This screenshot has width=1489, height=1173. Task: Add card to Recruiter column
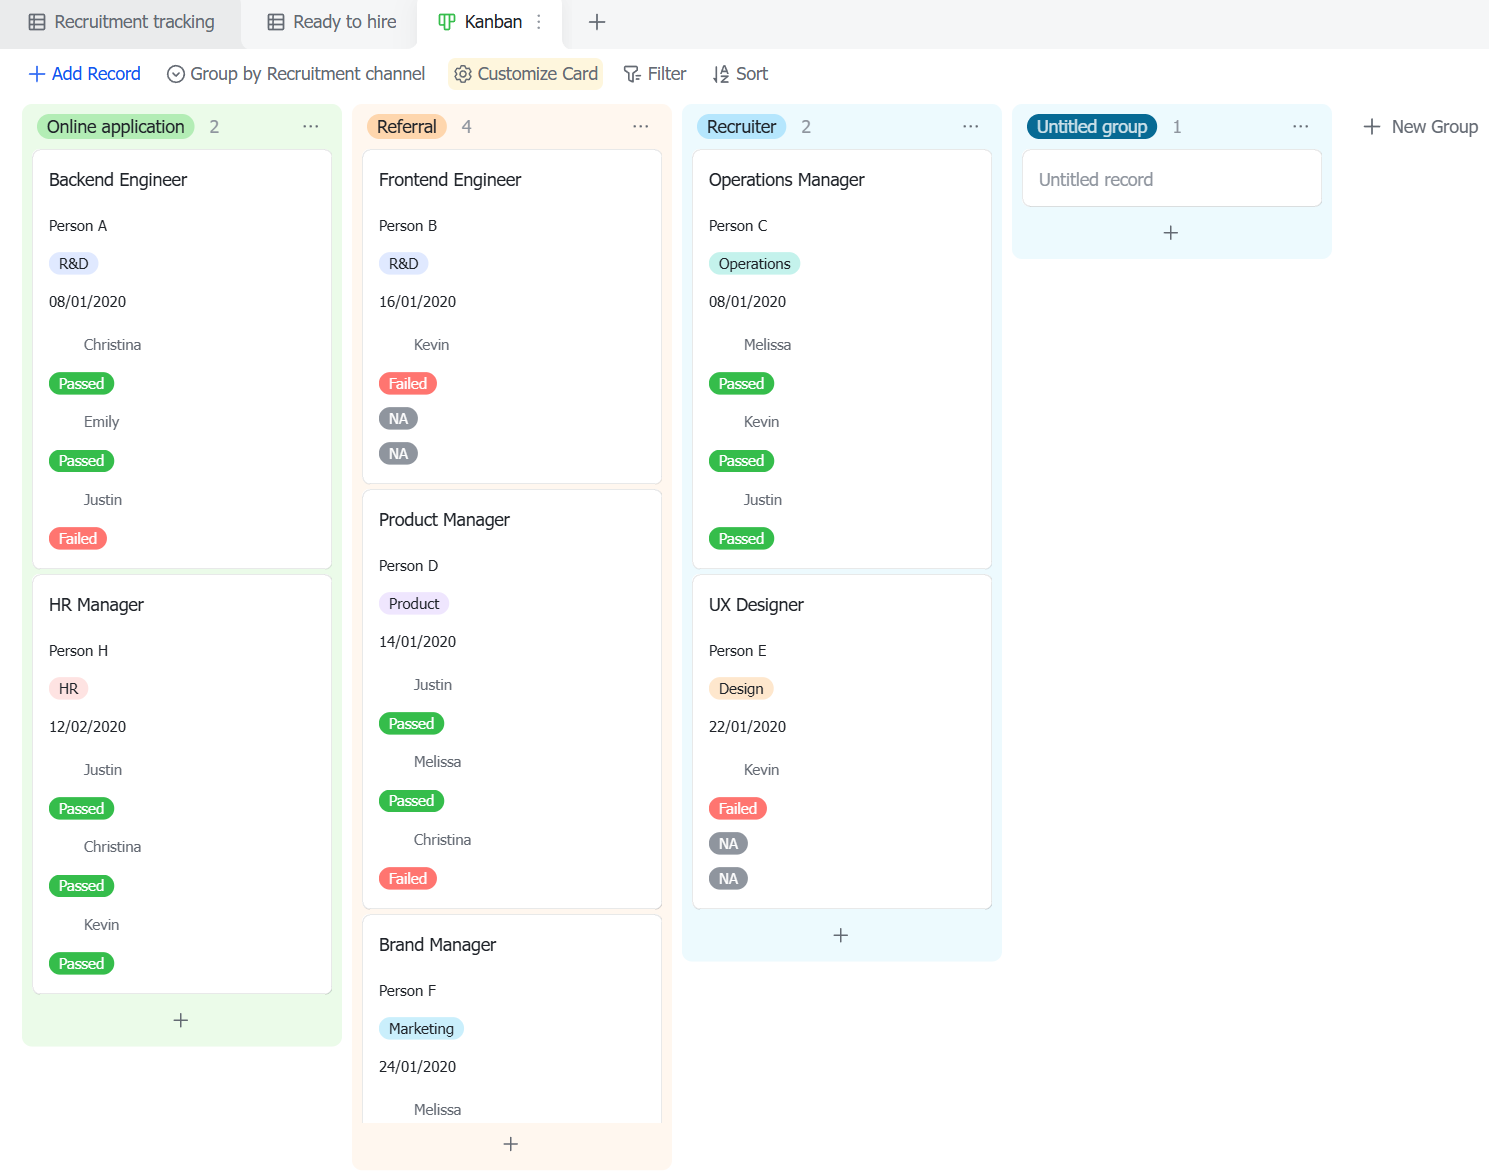point(841,935)
